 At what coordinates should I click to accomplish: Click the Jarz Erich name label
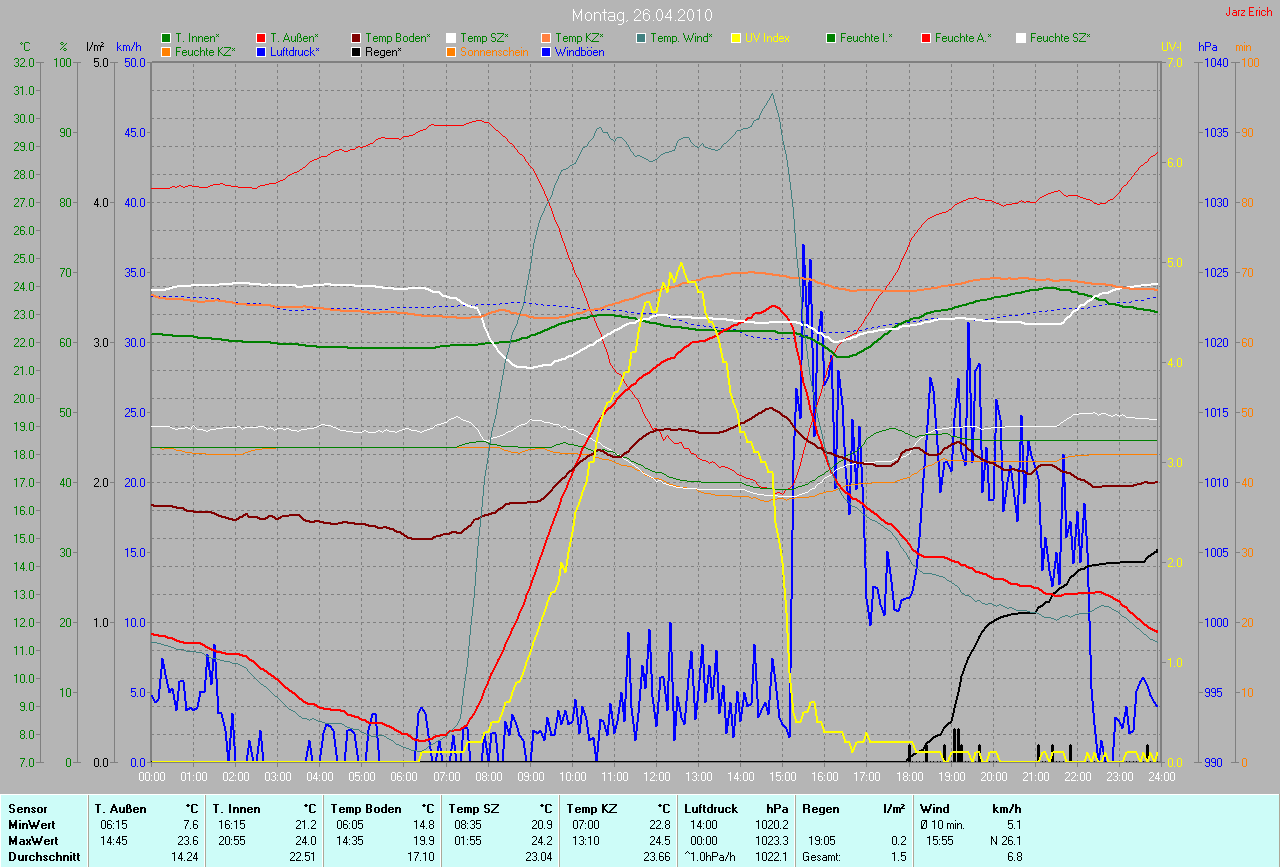pyautogui.click(x=1250, y=12)
